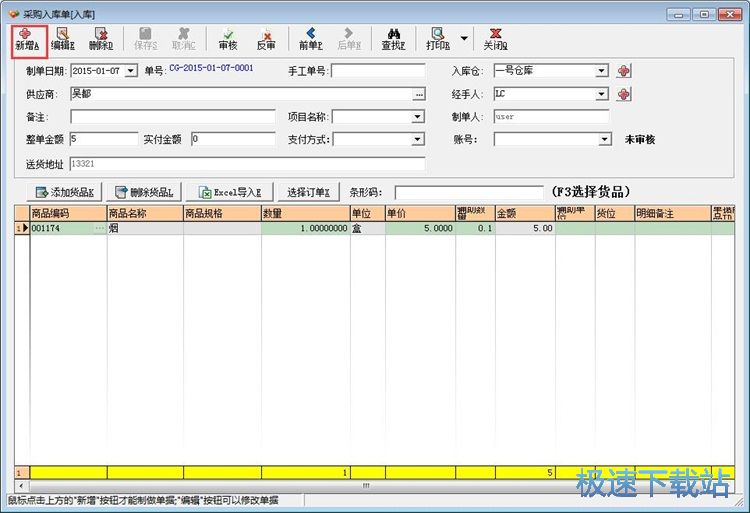Click the 删除货品 button
Viewport: 750px width, 513px height.
point(145,192)
